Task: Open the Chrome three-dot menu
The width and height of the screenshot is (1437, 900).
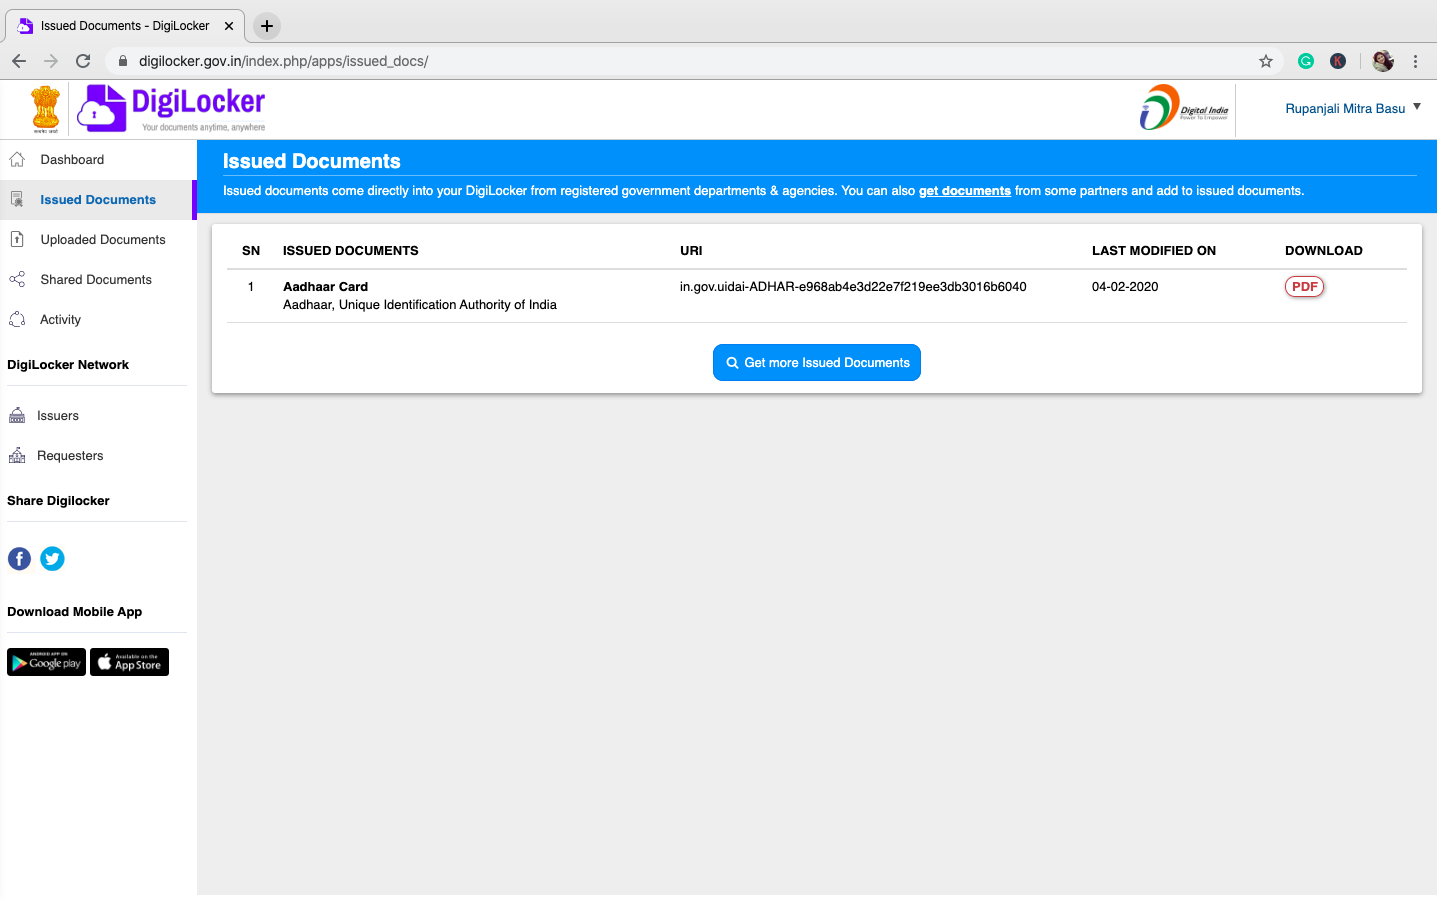Action: (x=1415, y=61)
